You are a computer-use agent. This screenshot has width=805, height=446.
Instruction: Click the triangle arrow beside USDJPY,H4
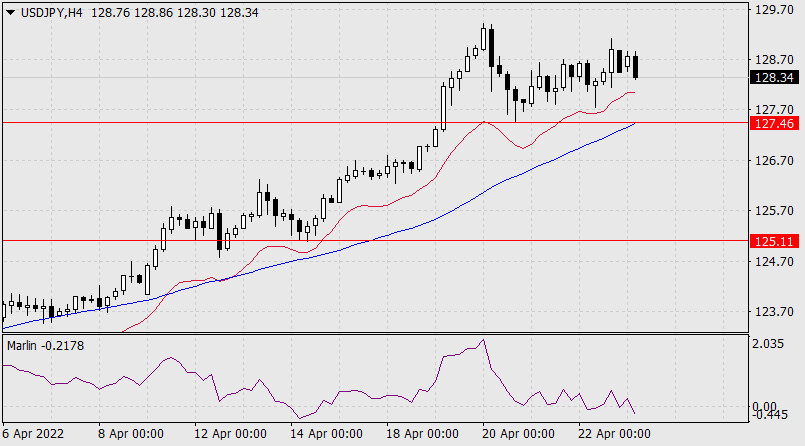pos(10,13)
